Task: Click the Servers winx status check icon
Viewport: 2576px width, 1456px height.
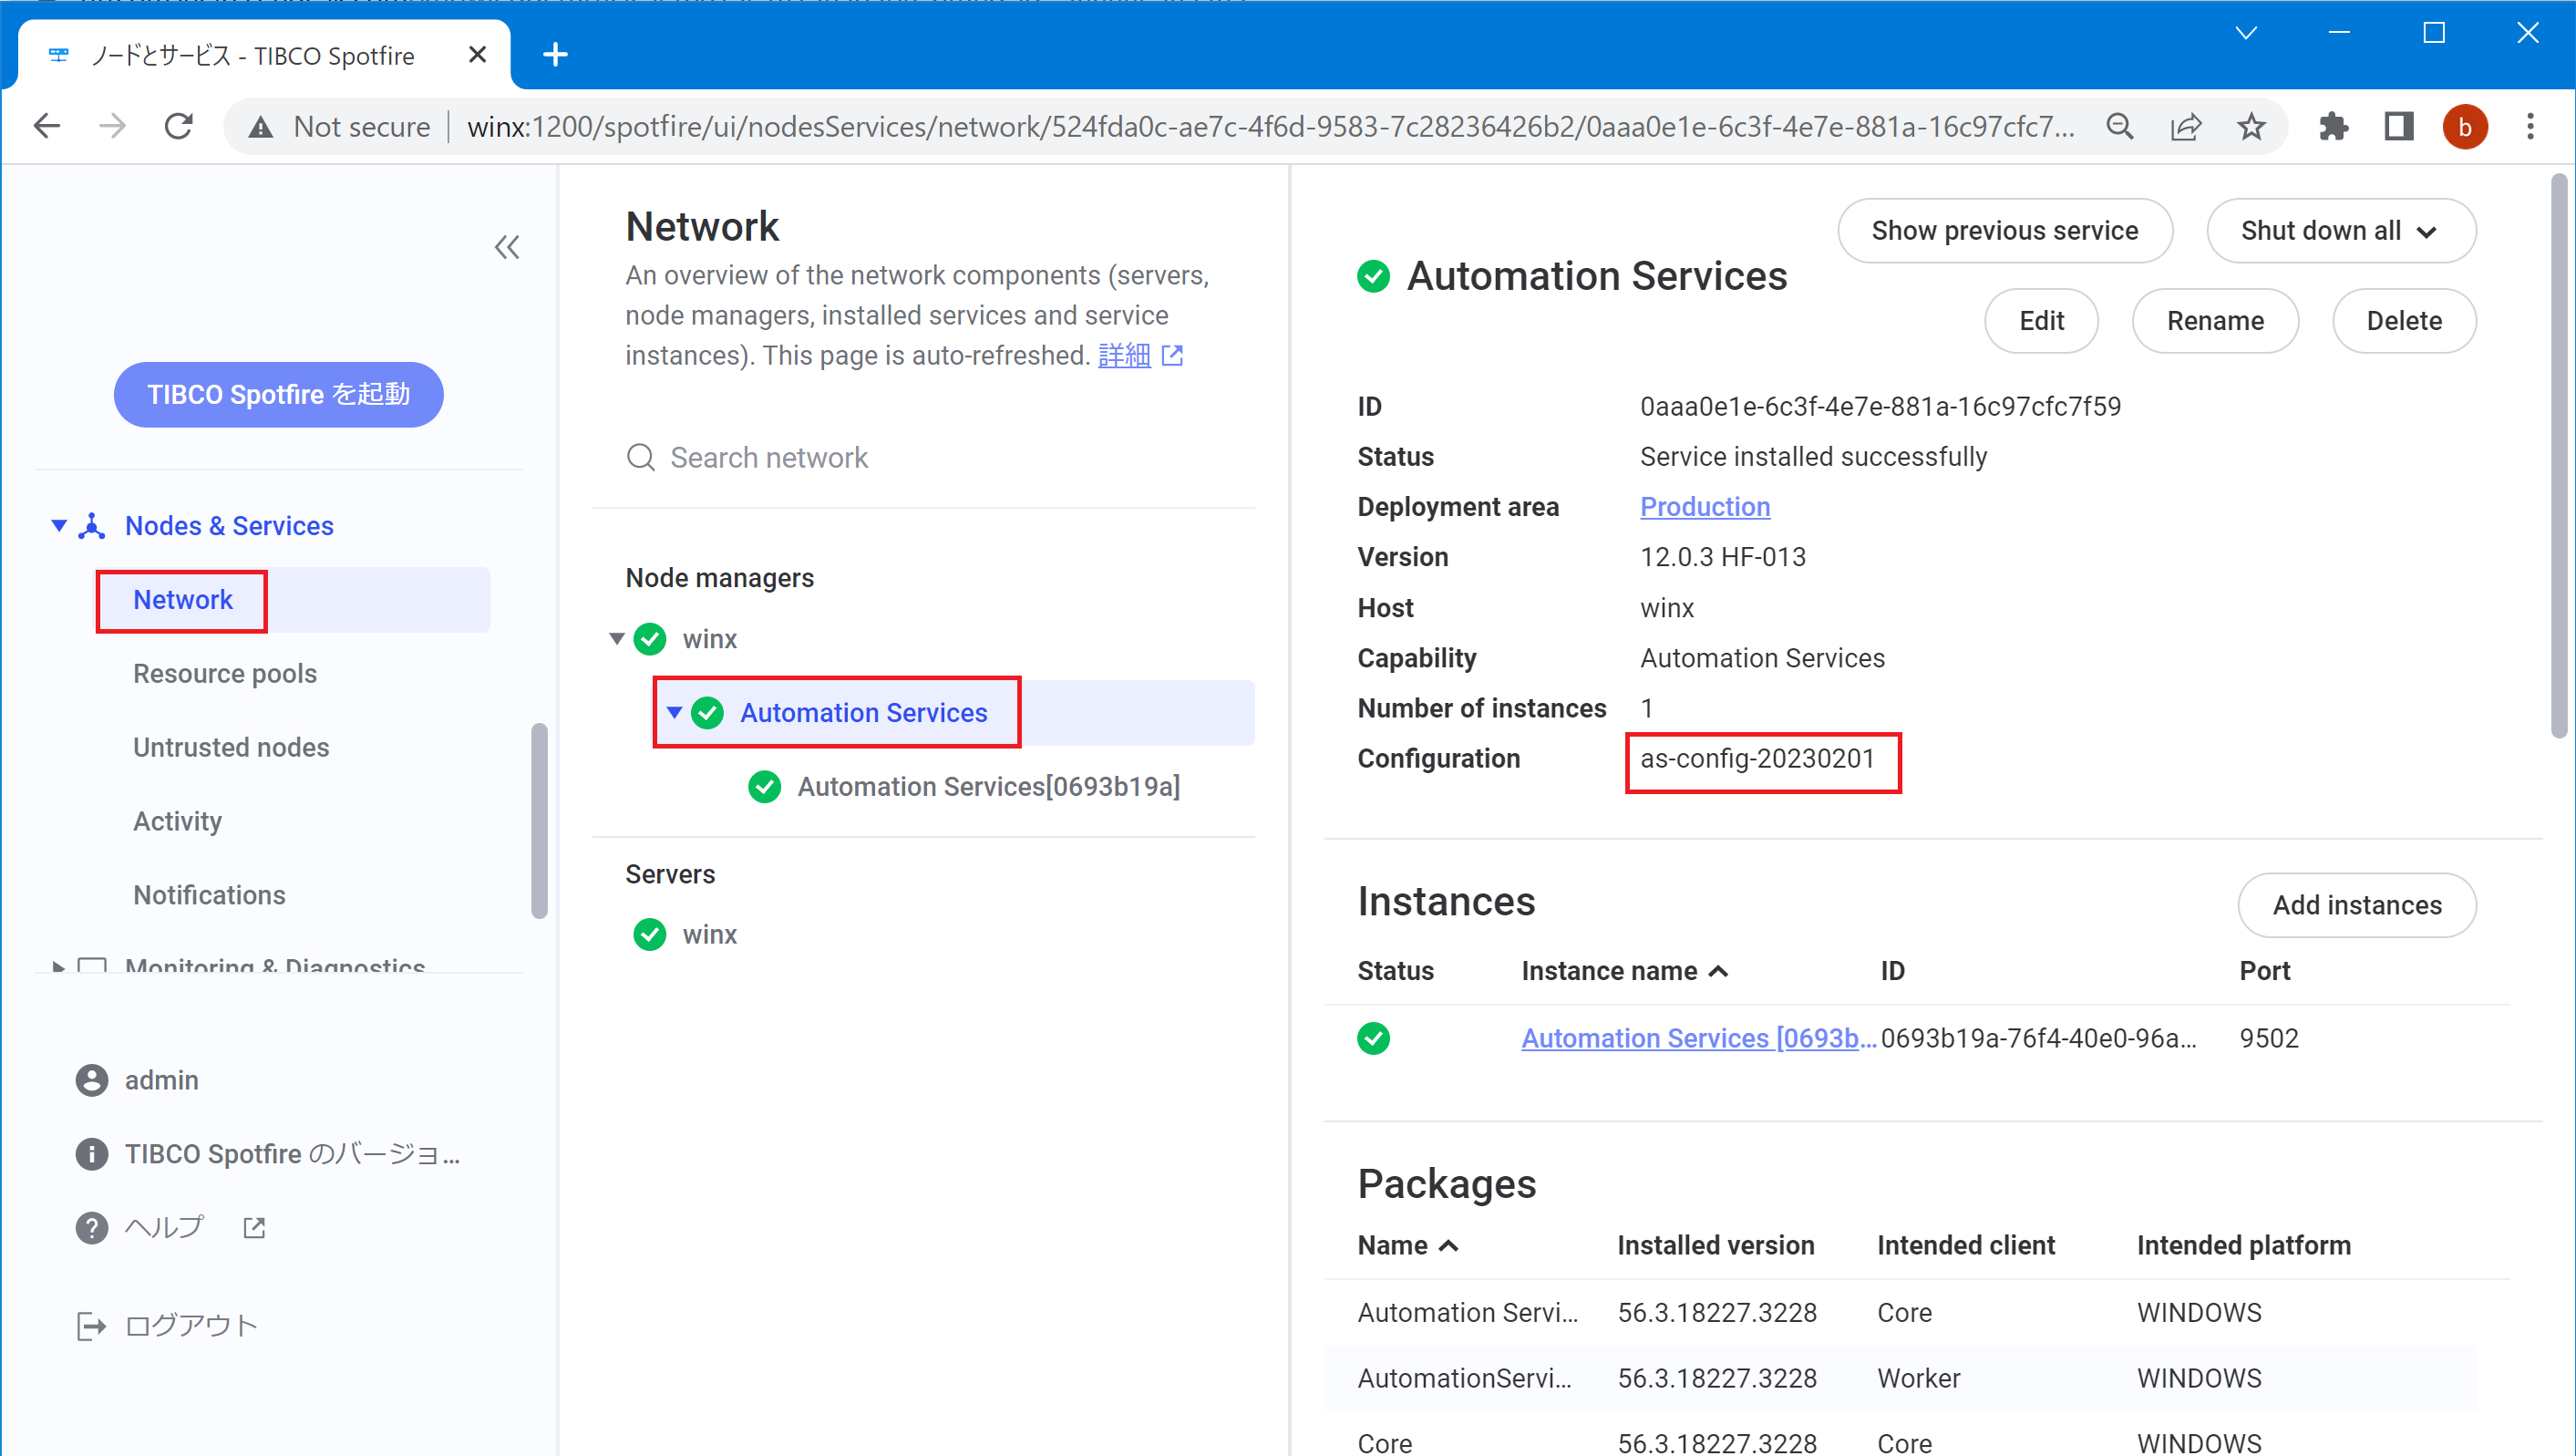Action: 650,934
